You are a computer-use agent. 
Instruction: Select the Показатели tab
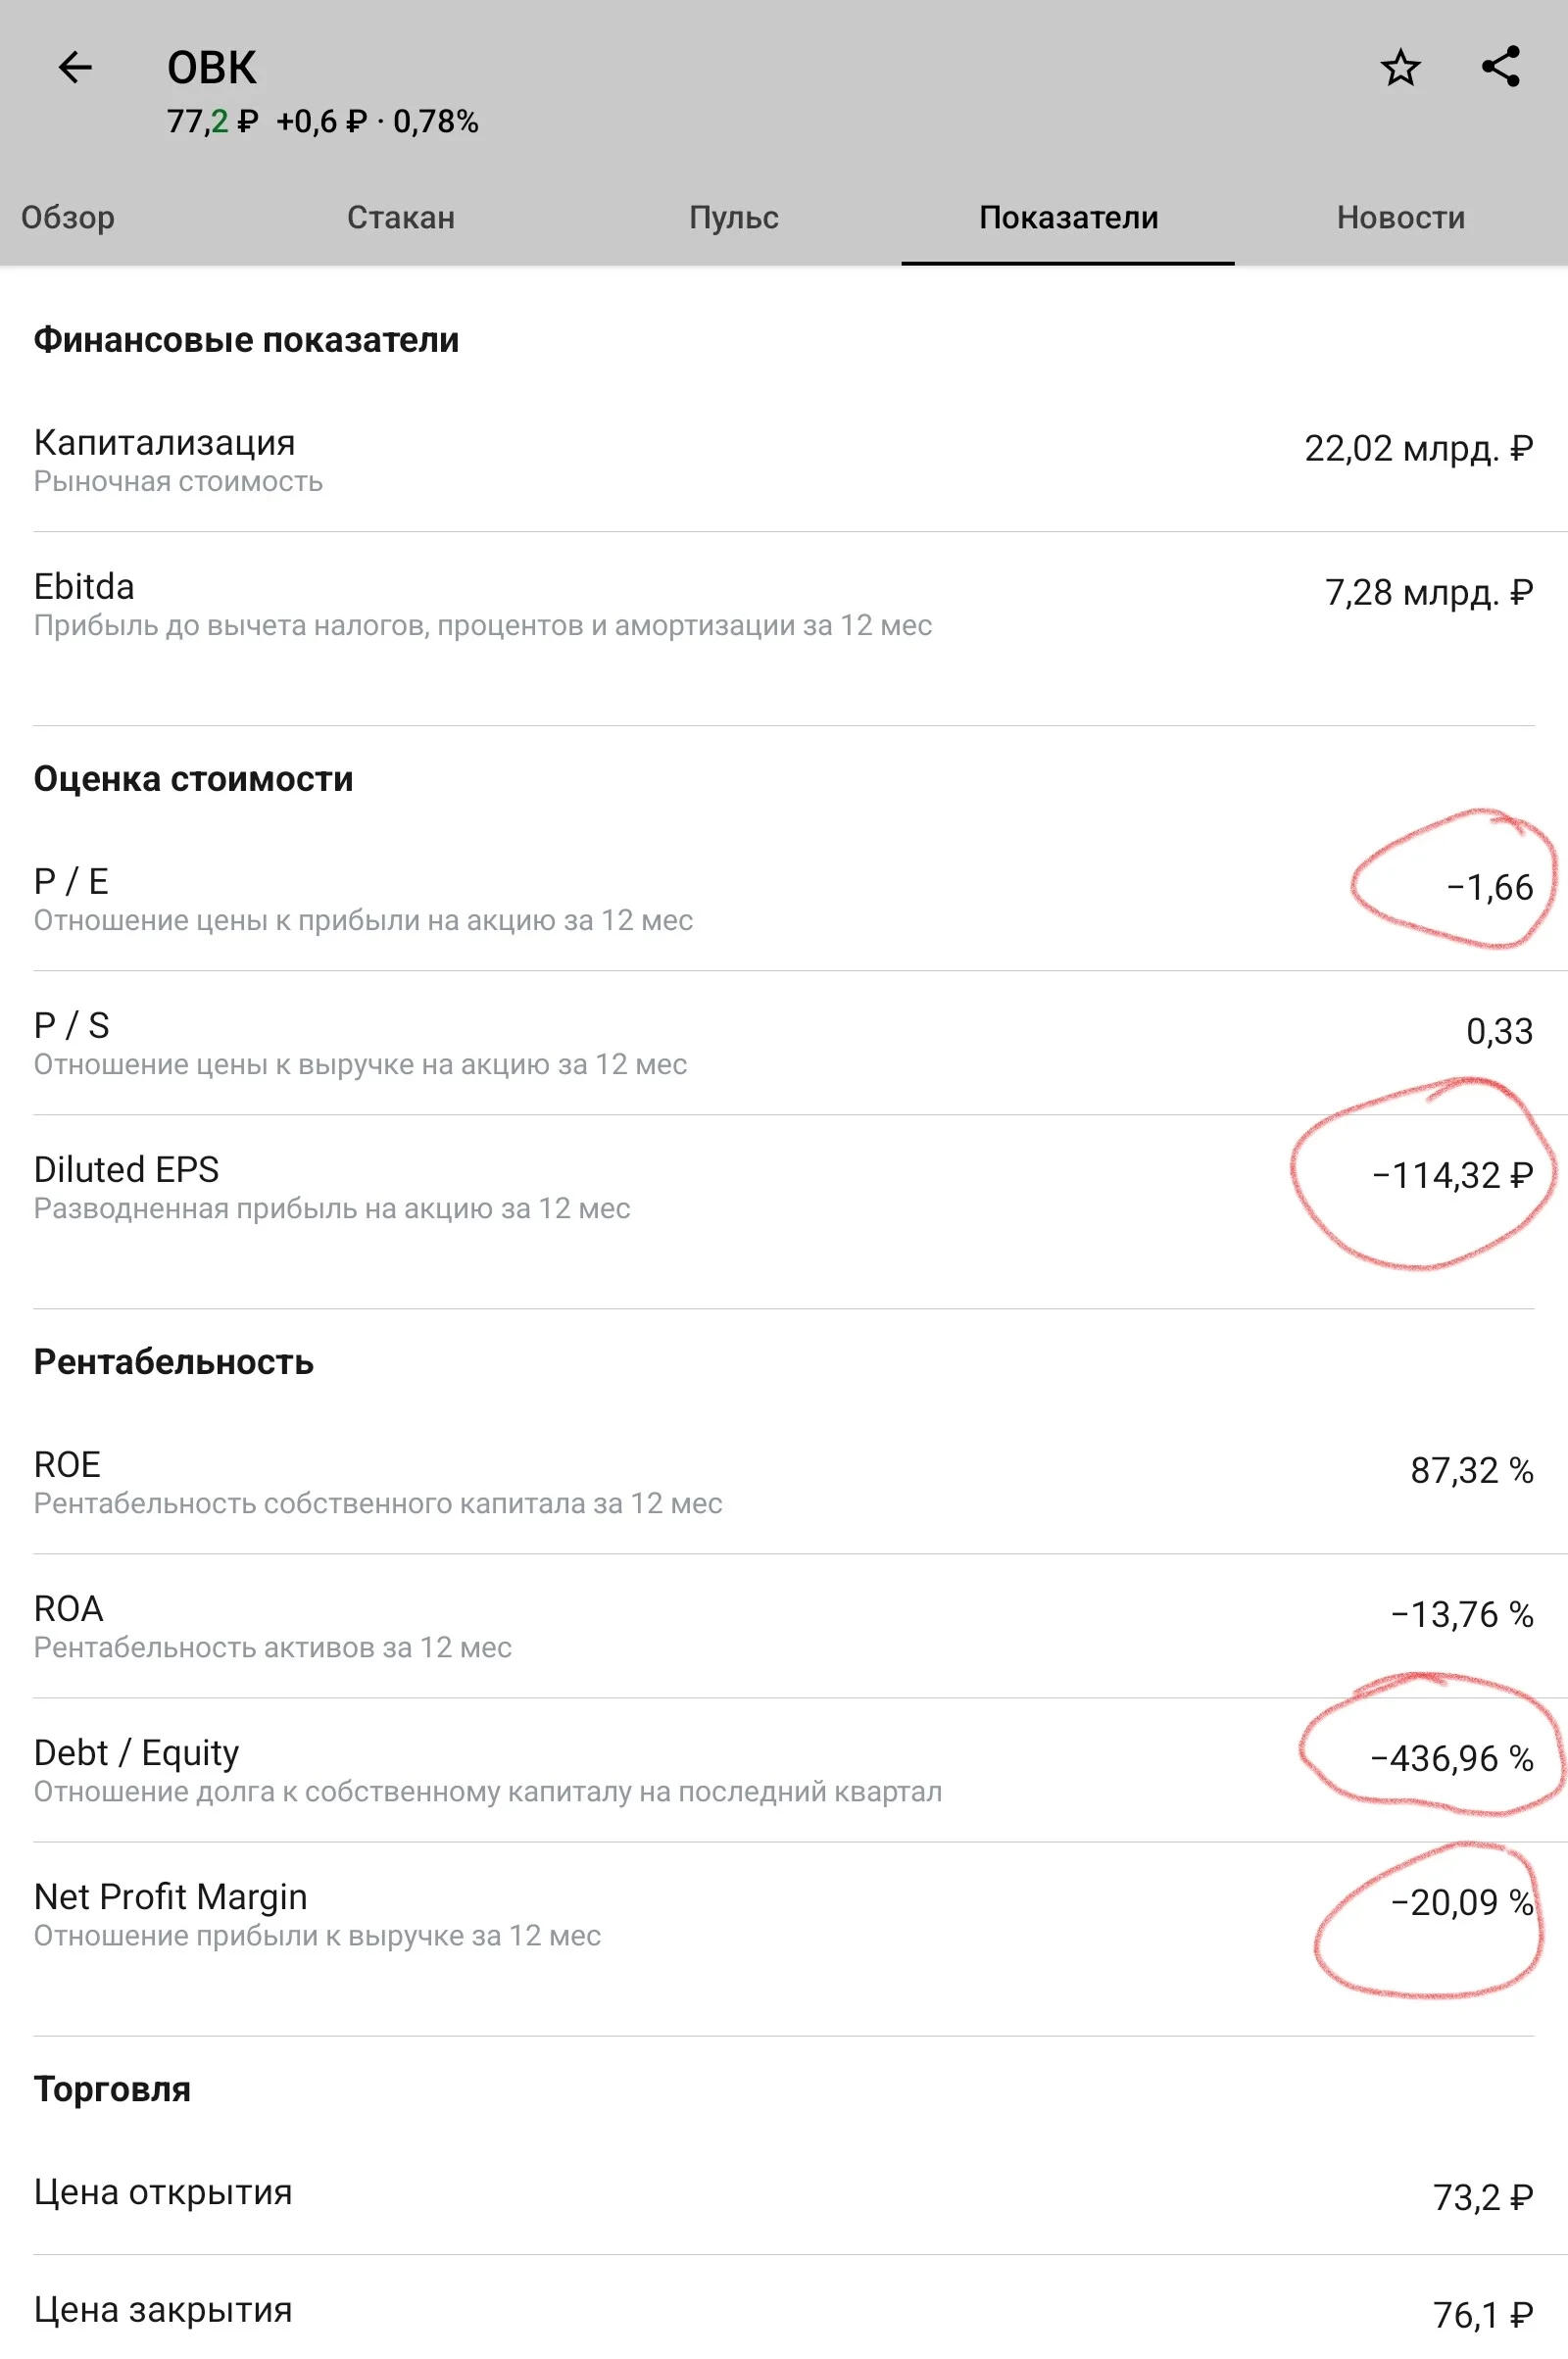click(x=1068, y=217)
